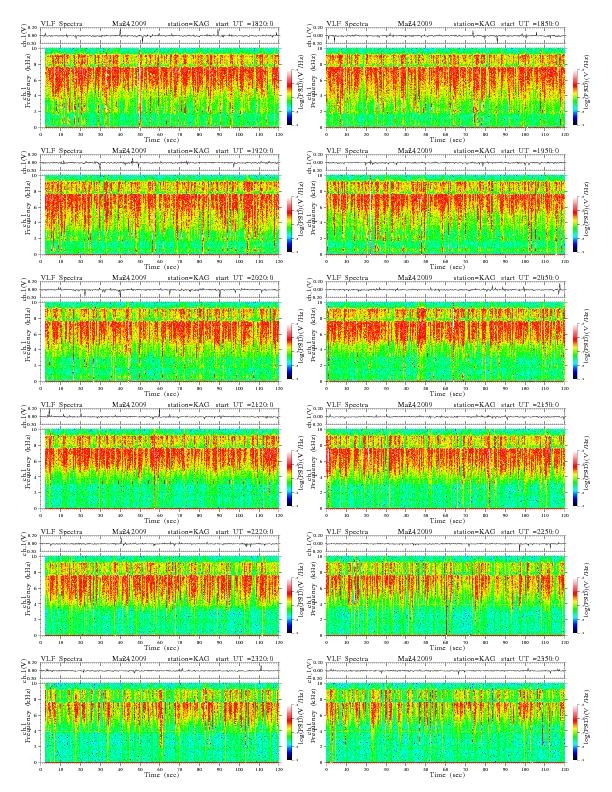Click the ch.1 waveform strip above the 2250 spectrogram
612x792 pixels.
445,544
